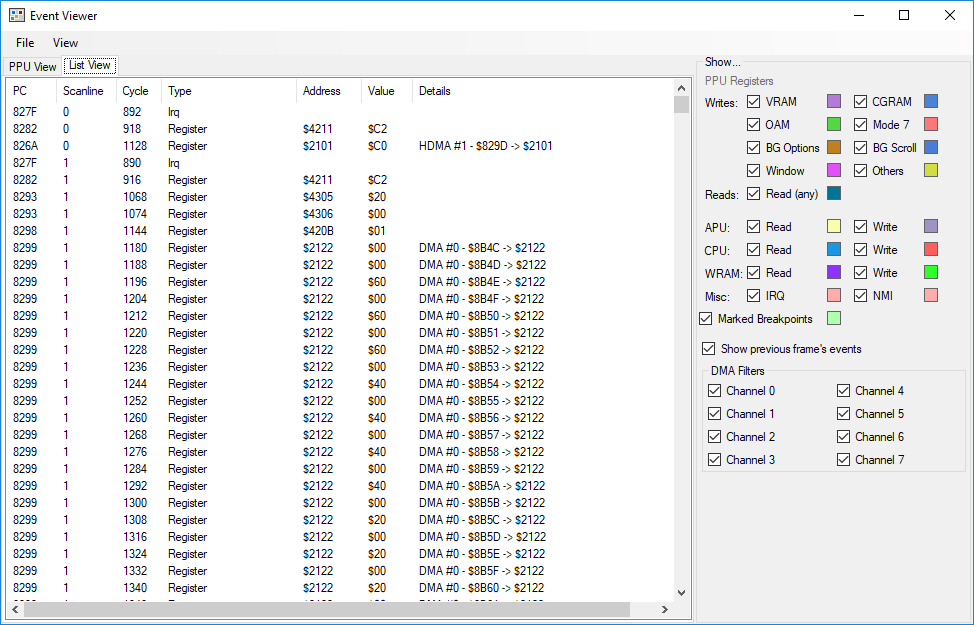Click the horizontal scroll right arrow

(x=665, y=609)
